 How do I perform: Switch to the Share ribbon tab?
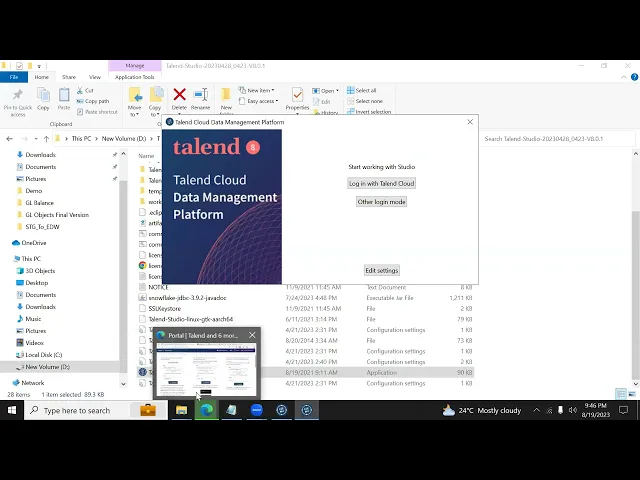pyautogui.click(x=69, y=77)
